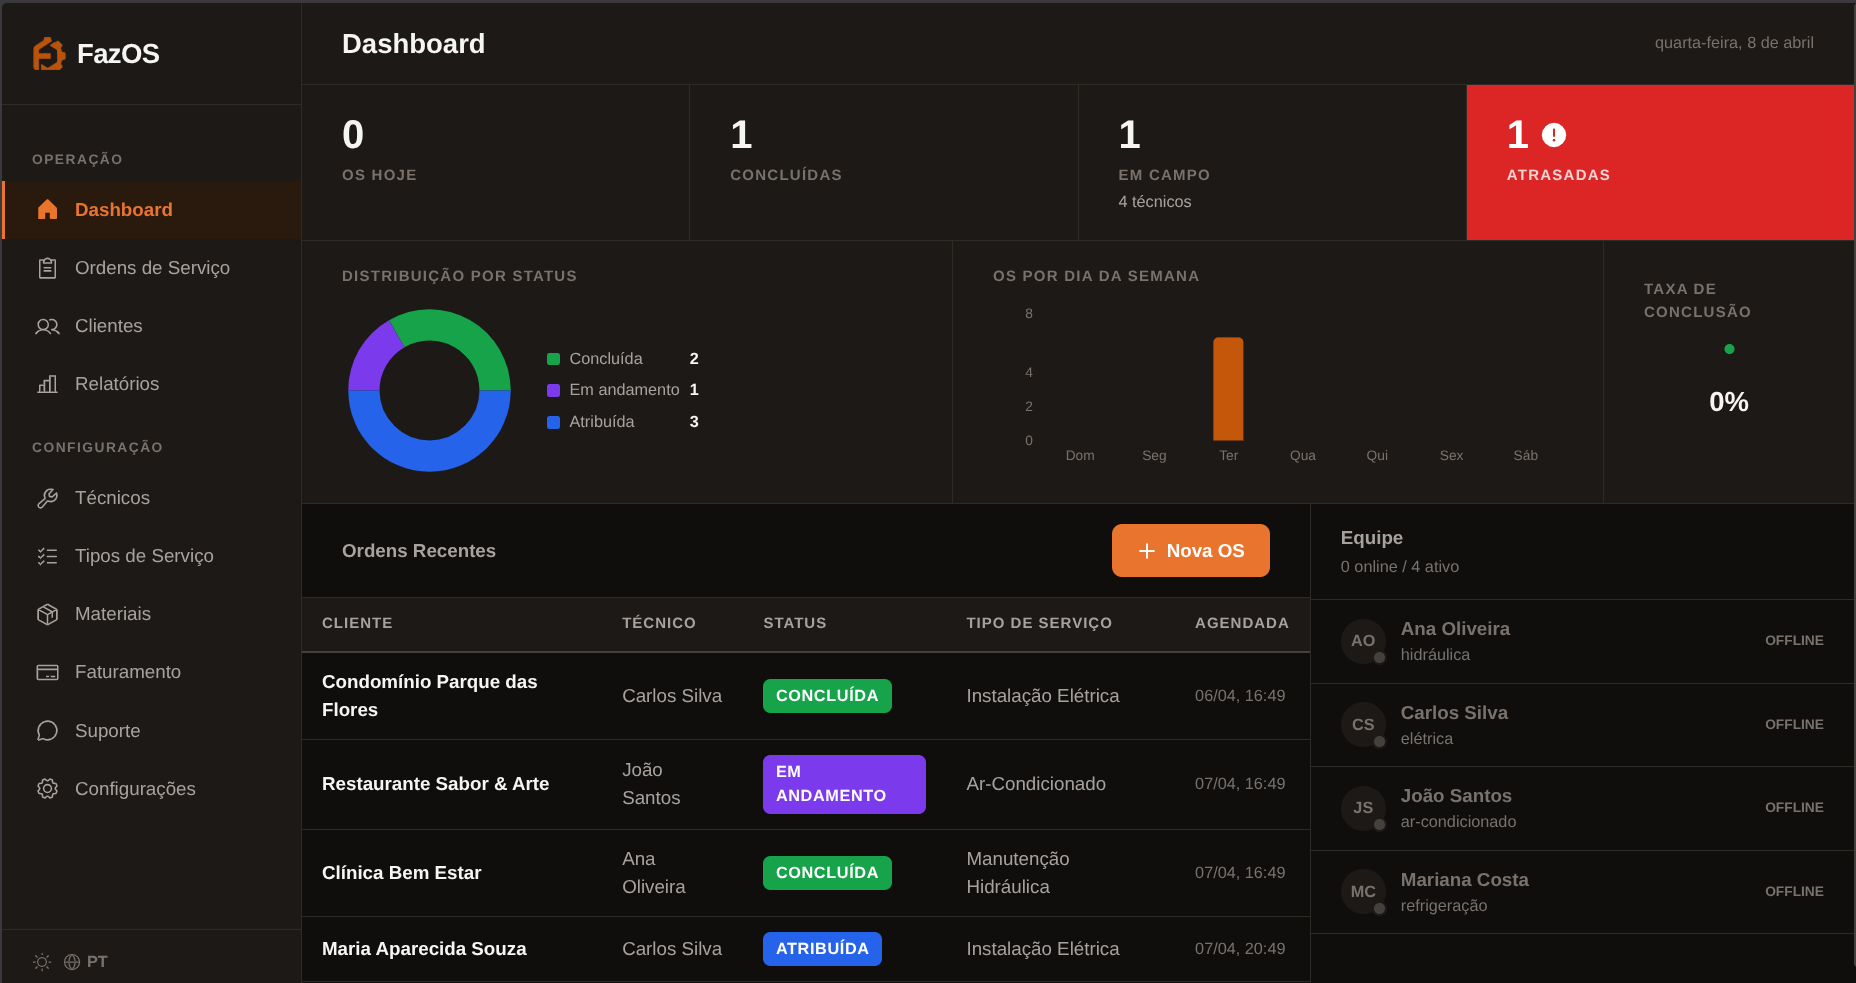Toggle light theme with the sun icon
Screen dimensions: 1856x983
click(42, 961)
